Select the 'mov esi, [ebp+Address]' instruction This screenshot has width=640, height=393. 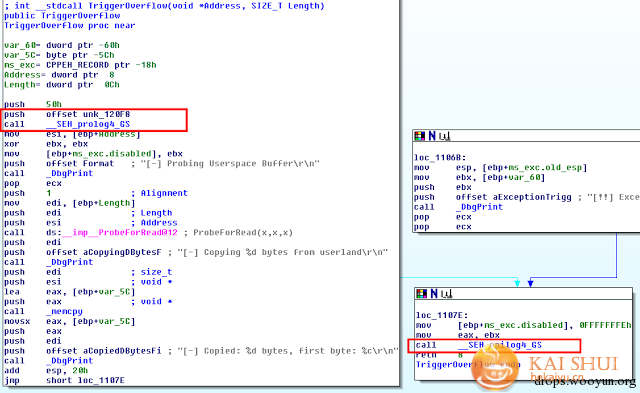pos(72,134)
